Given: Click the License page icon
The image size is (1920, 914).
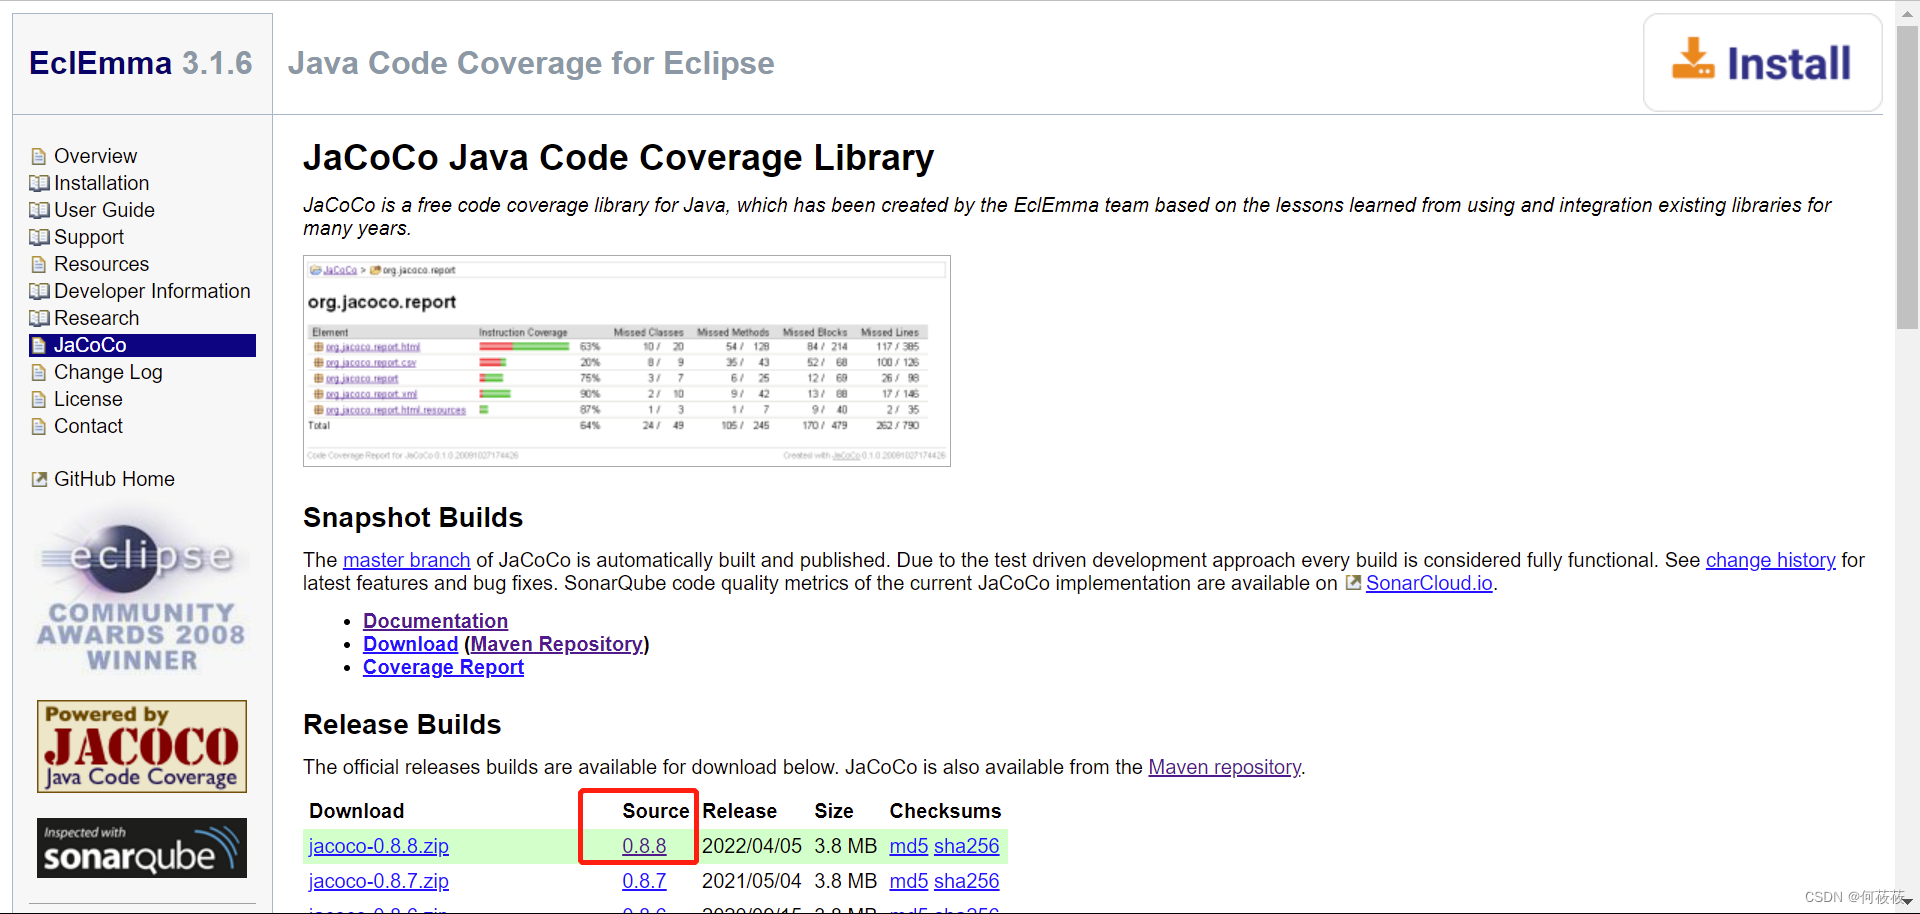Looking at the screenshot, I should click(39, 399).
